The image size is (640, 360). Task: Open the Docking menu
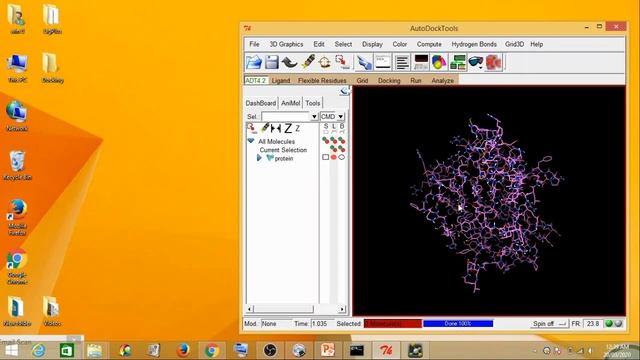[x=389, y=80]
